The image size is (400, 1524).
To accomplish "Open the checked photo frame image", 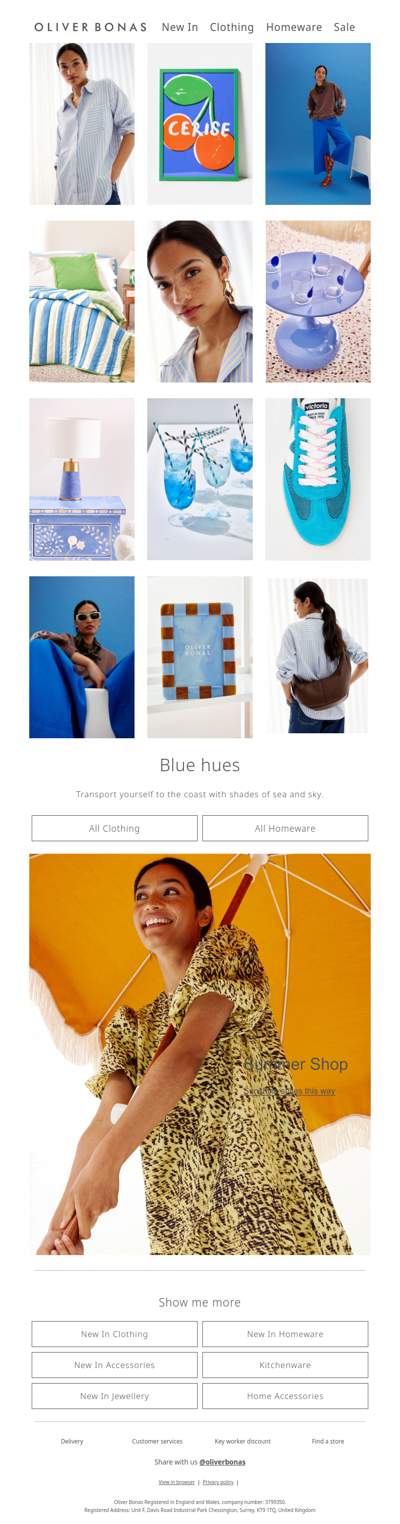I will tap(200, 657).
